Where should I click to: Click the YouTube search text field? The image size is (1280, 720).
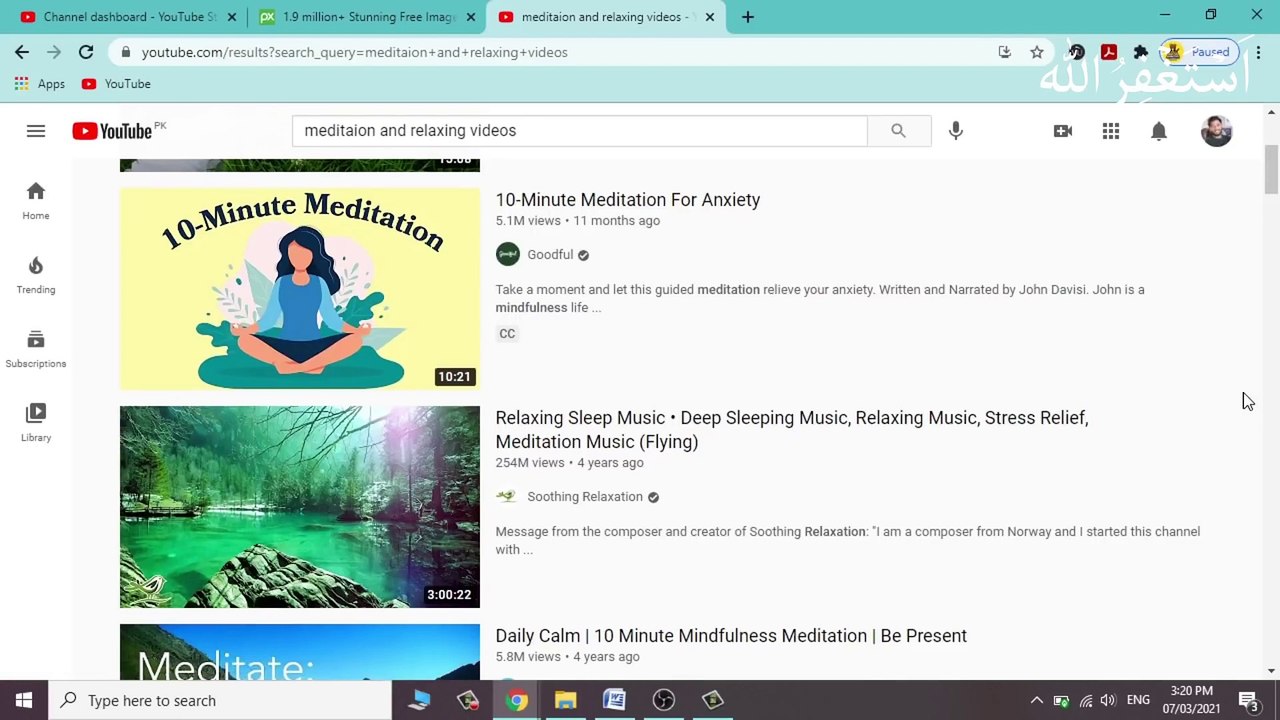(580, 131)
